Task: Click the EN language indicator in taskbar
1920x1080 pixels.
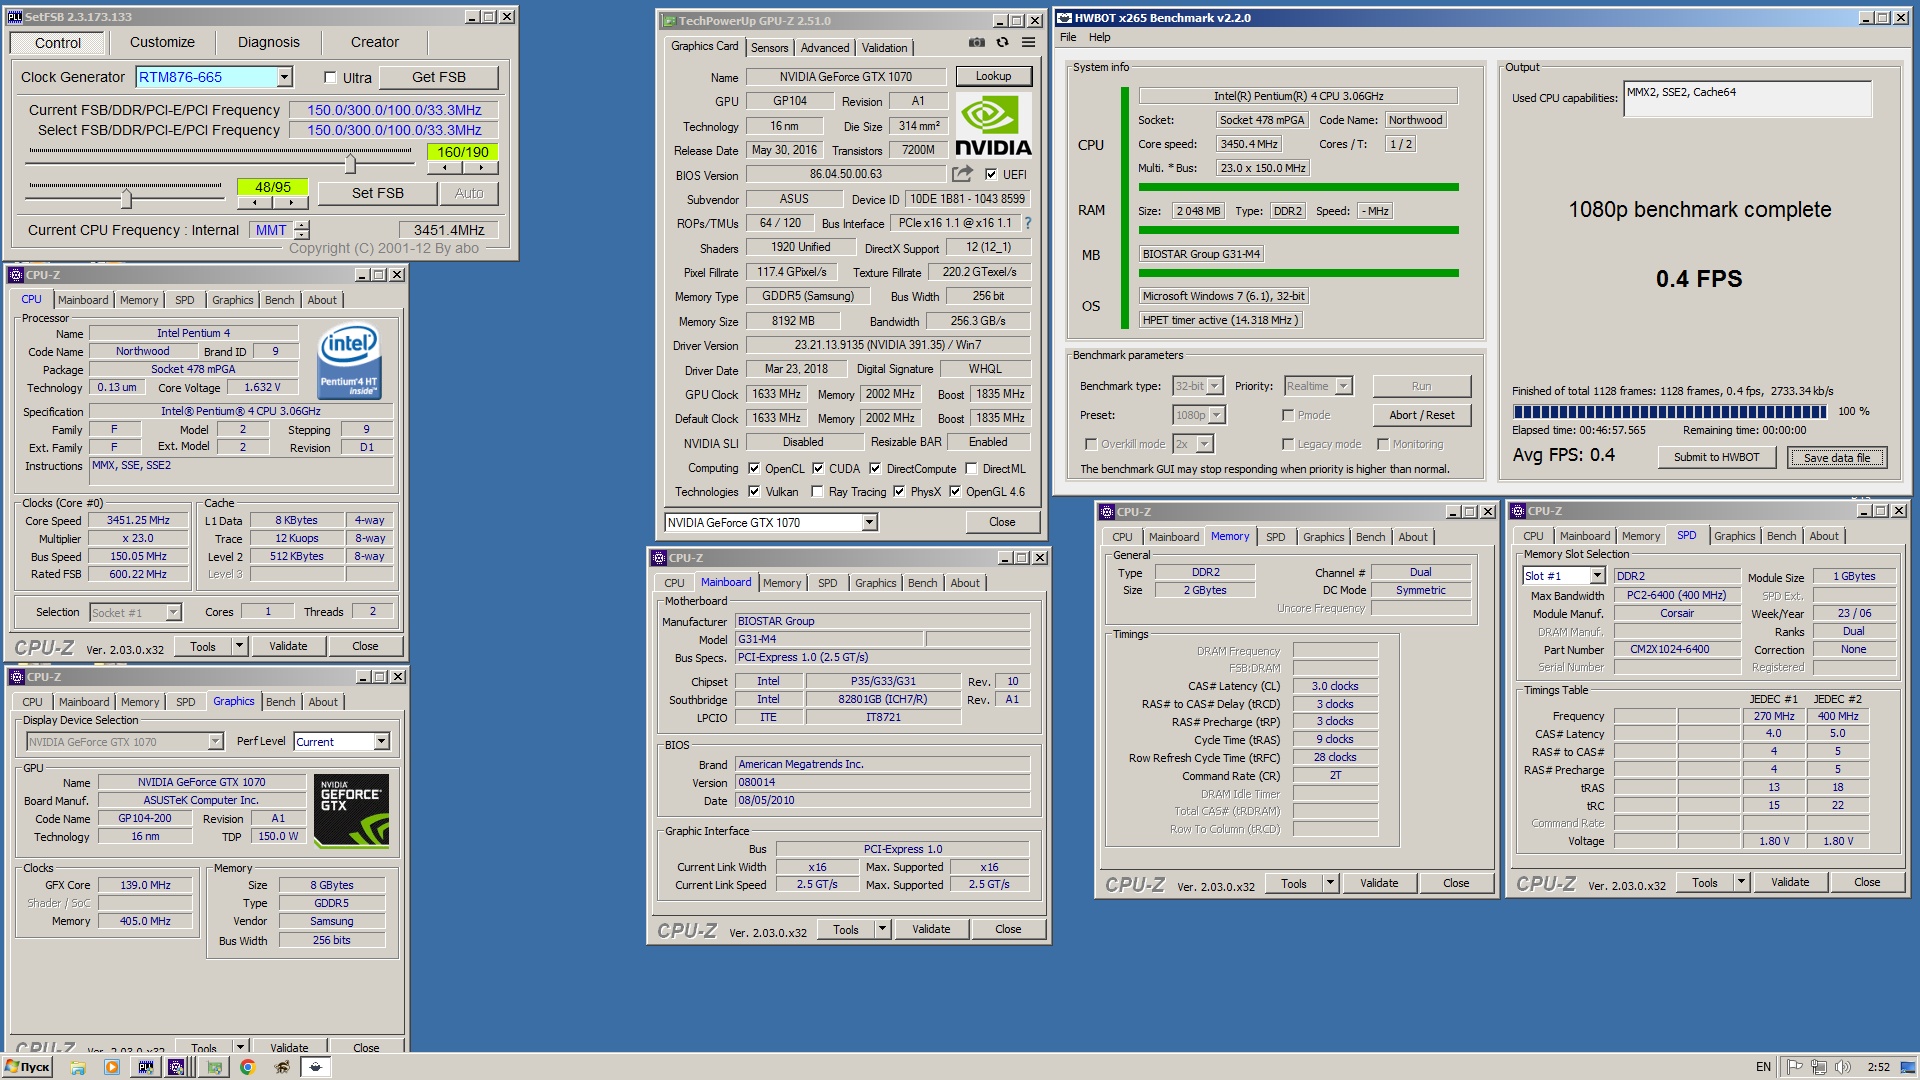Action: 1763,1067
